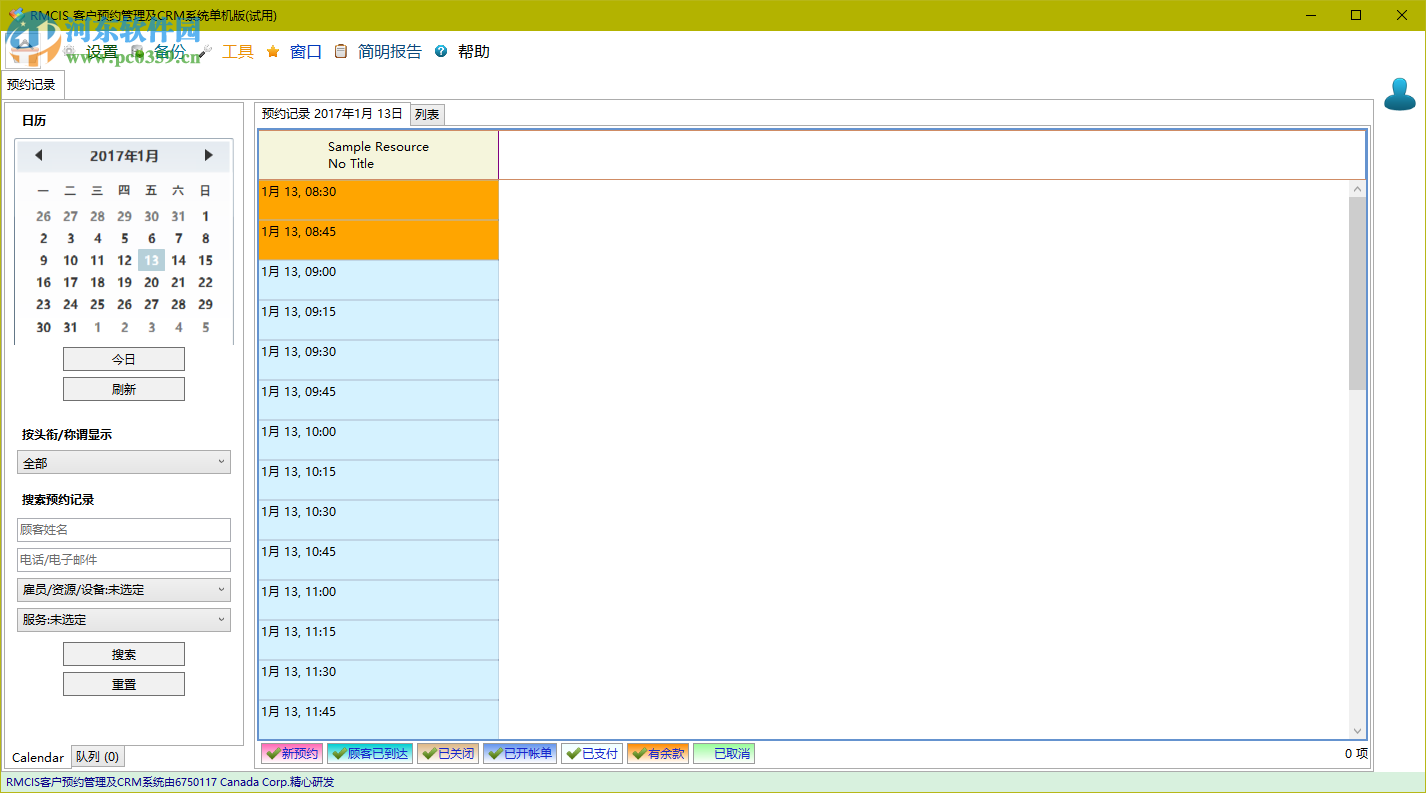Toggle the 新预约 status filter
This screenshot has height=793, width=1426.
[291, 753]
